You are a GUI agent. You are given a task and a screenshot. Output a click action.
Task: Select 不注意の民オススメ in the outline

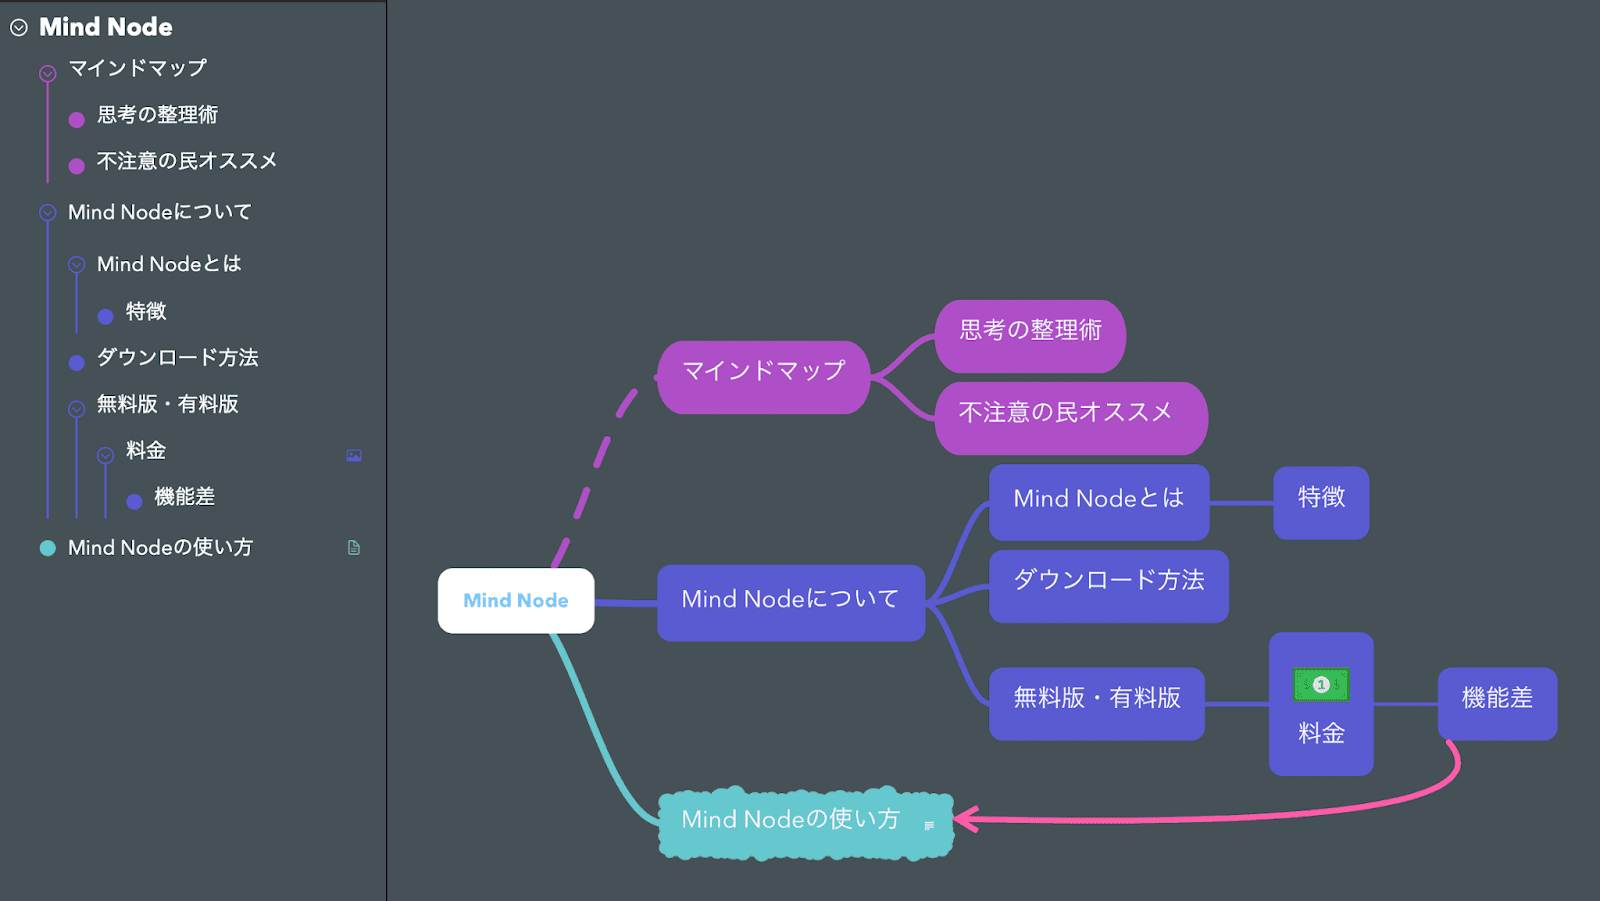[x=187, y=161]
